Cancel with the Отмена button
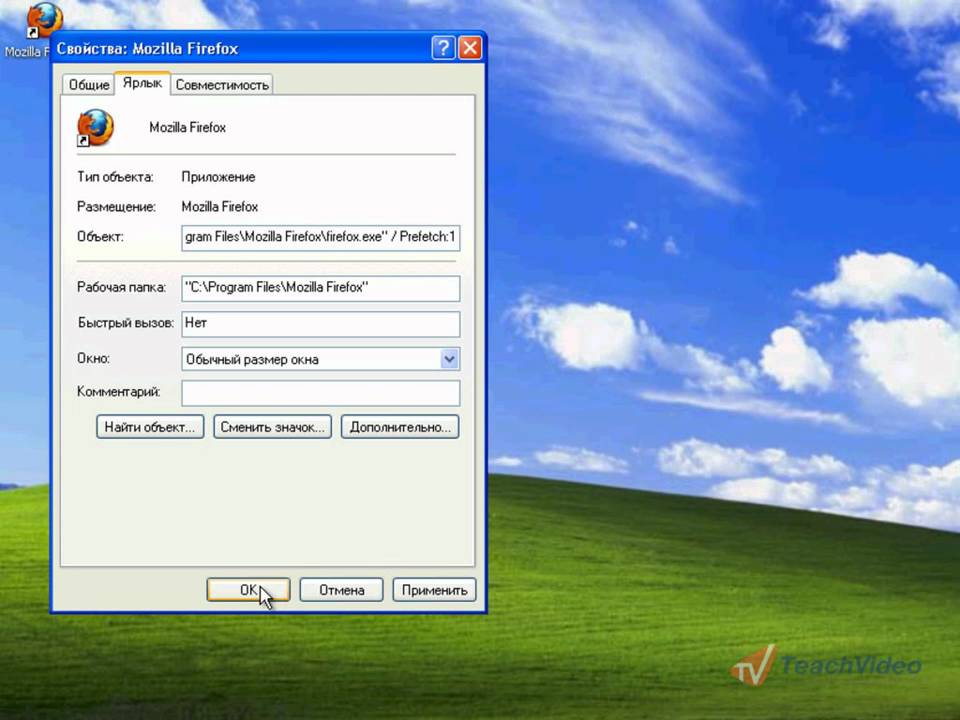 (342, 590)
